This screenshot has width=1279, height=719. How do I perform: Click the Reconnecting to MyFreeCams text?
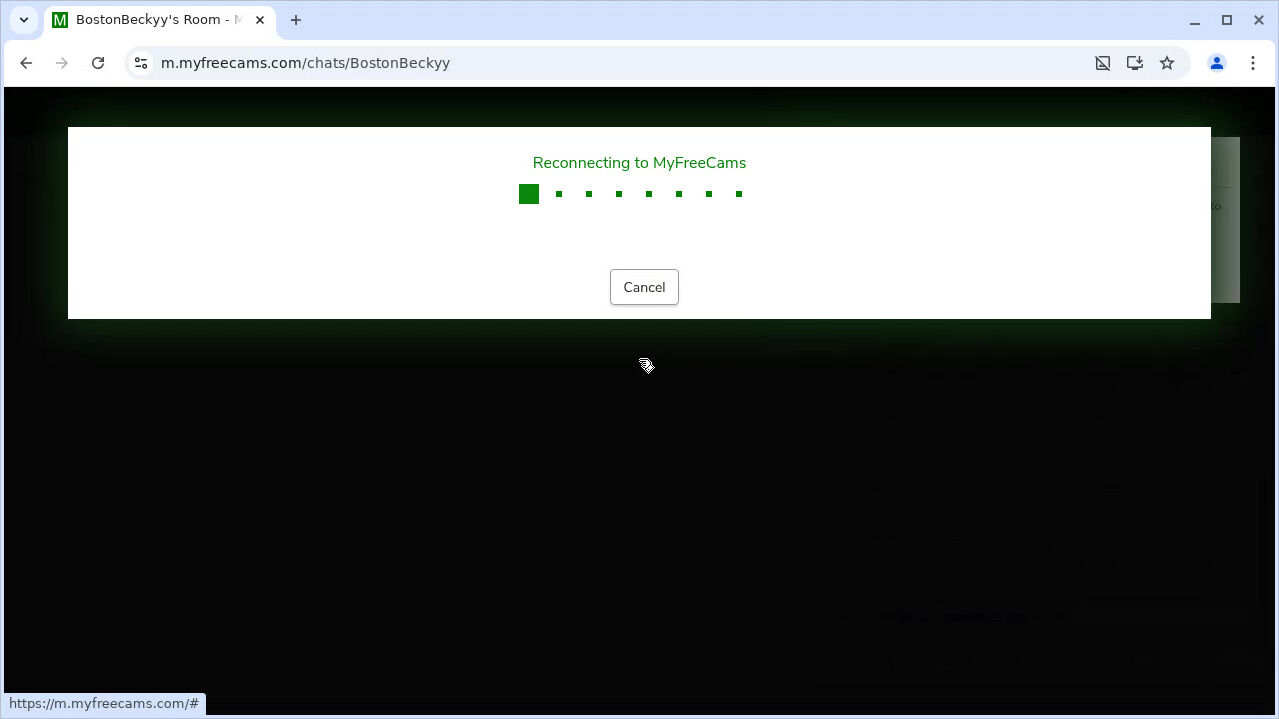639,163
